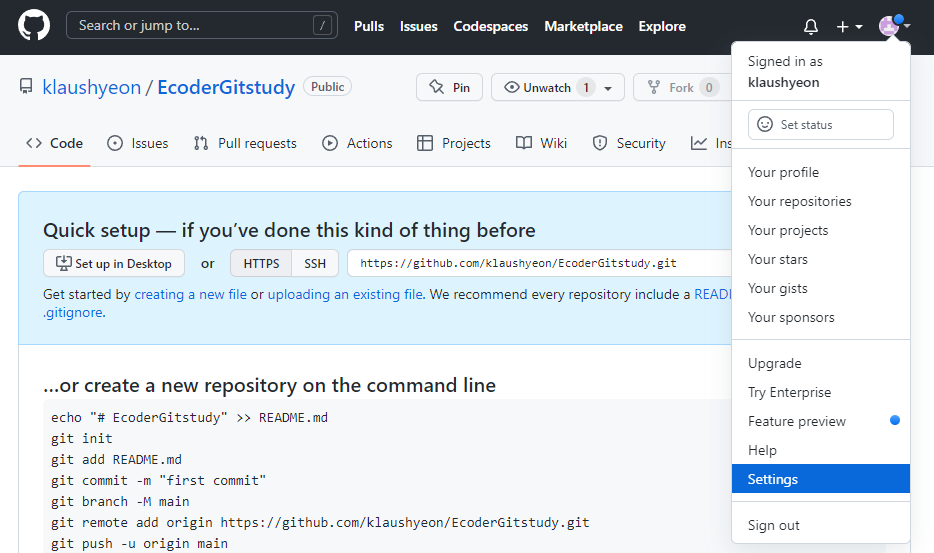Click the Search or jump to field

(x=201, y=25)
